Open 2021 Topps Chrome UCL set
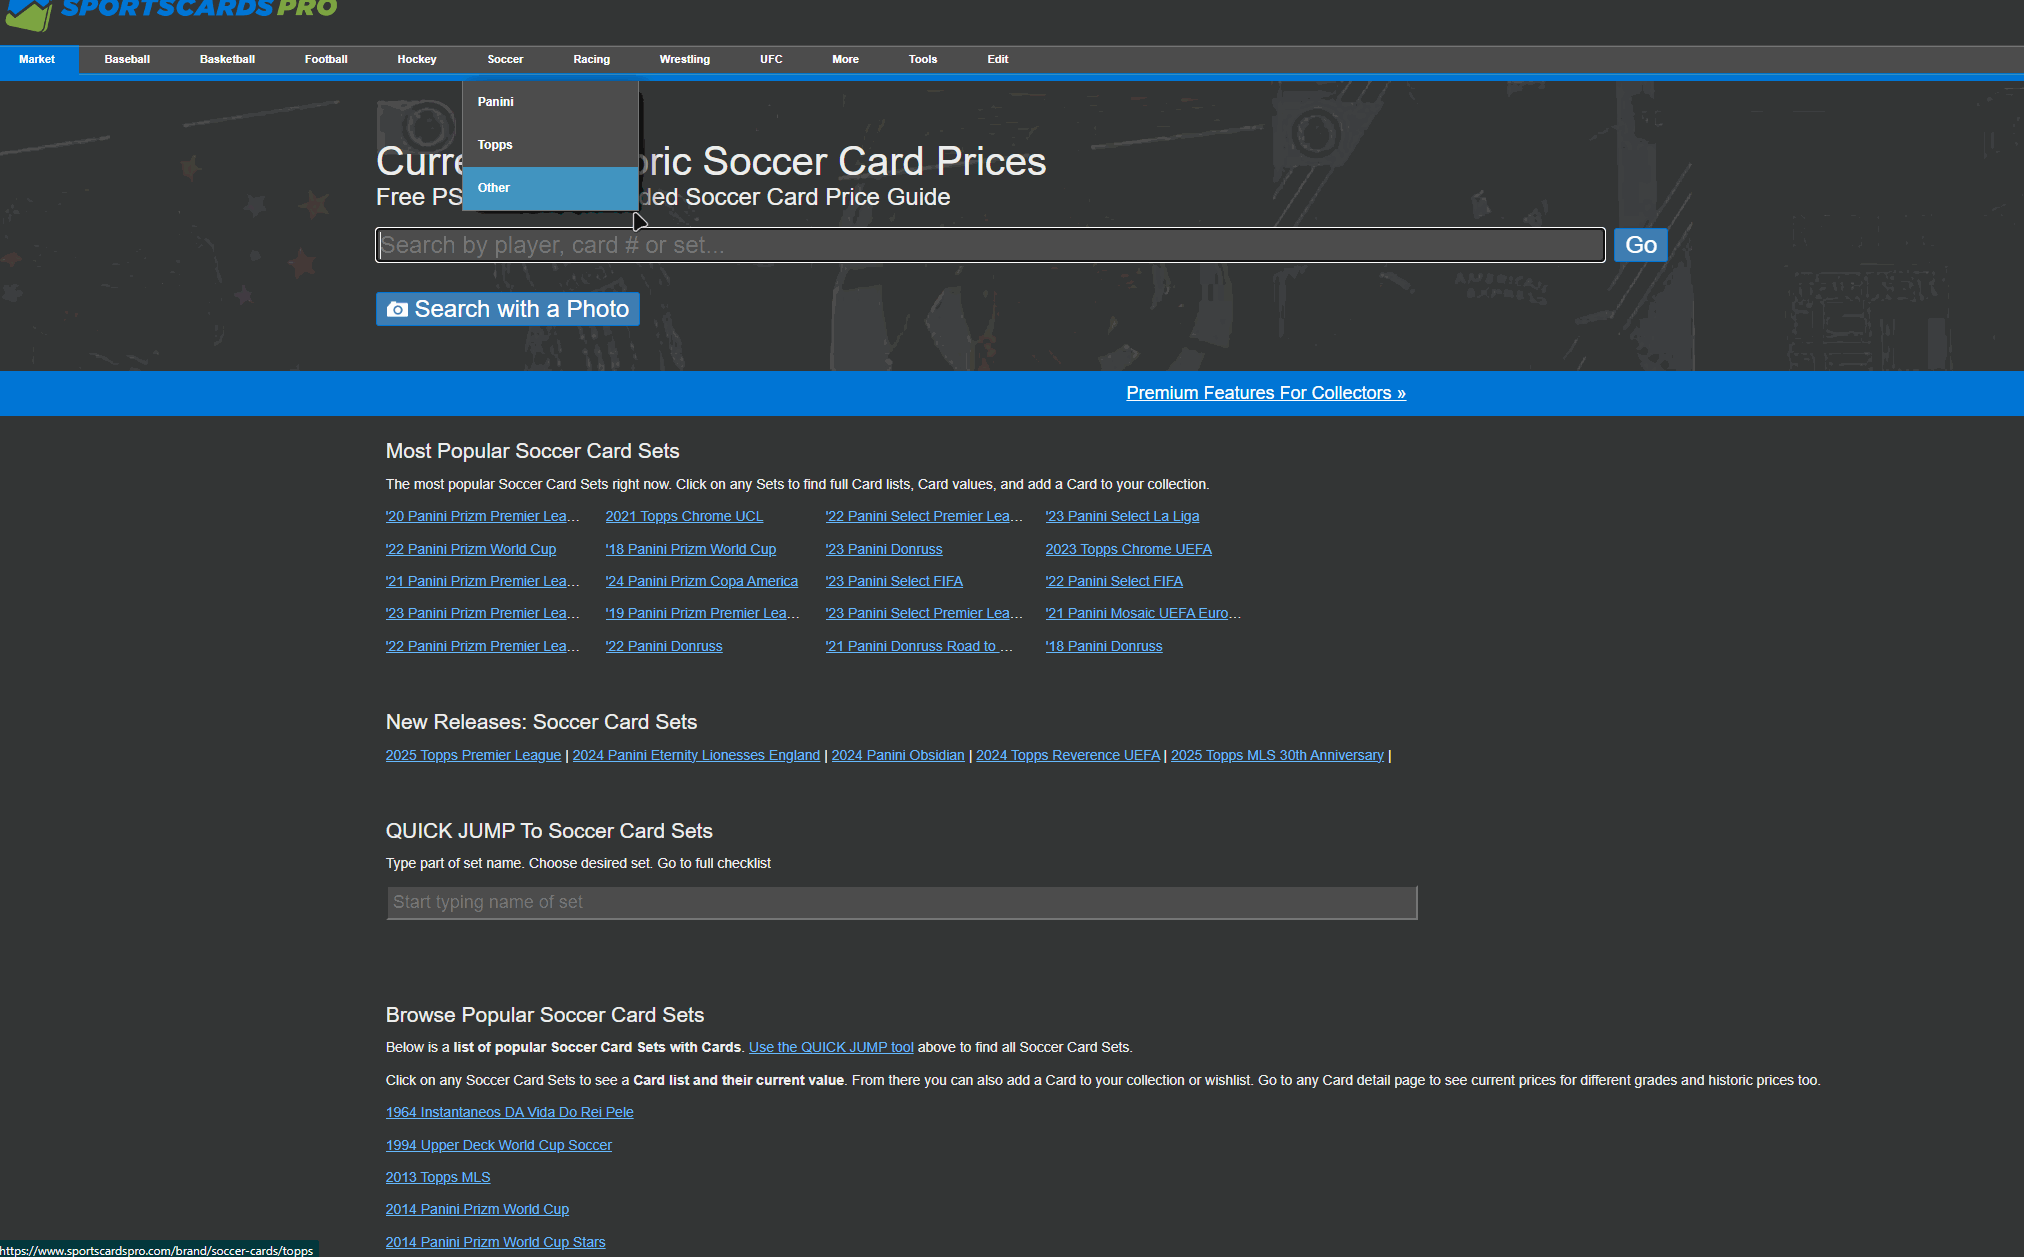 click(684, 517)
